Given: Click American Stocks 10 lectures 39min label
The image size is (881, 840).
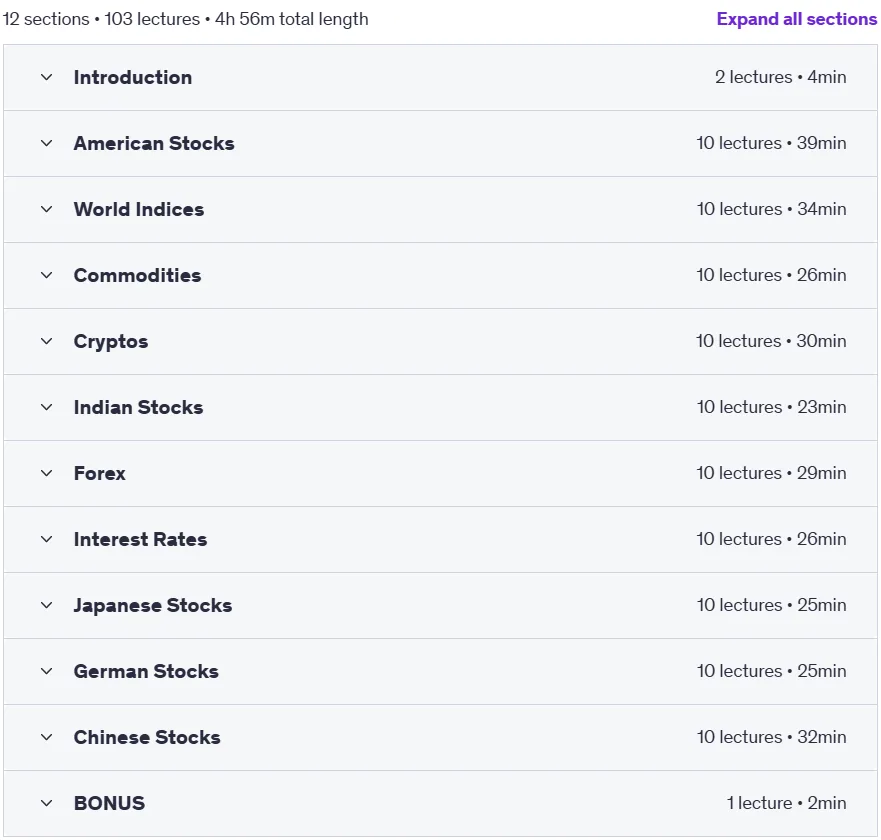Looking at the screenshot, I should [x=771, y=143].
